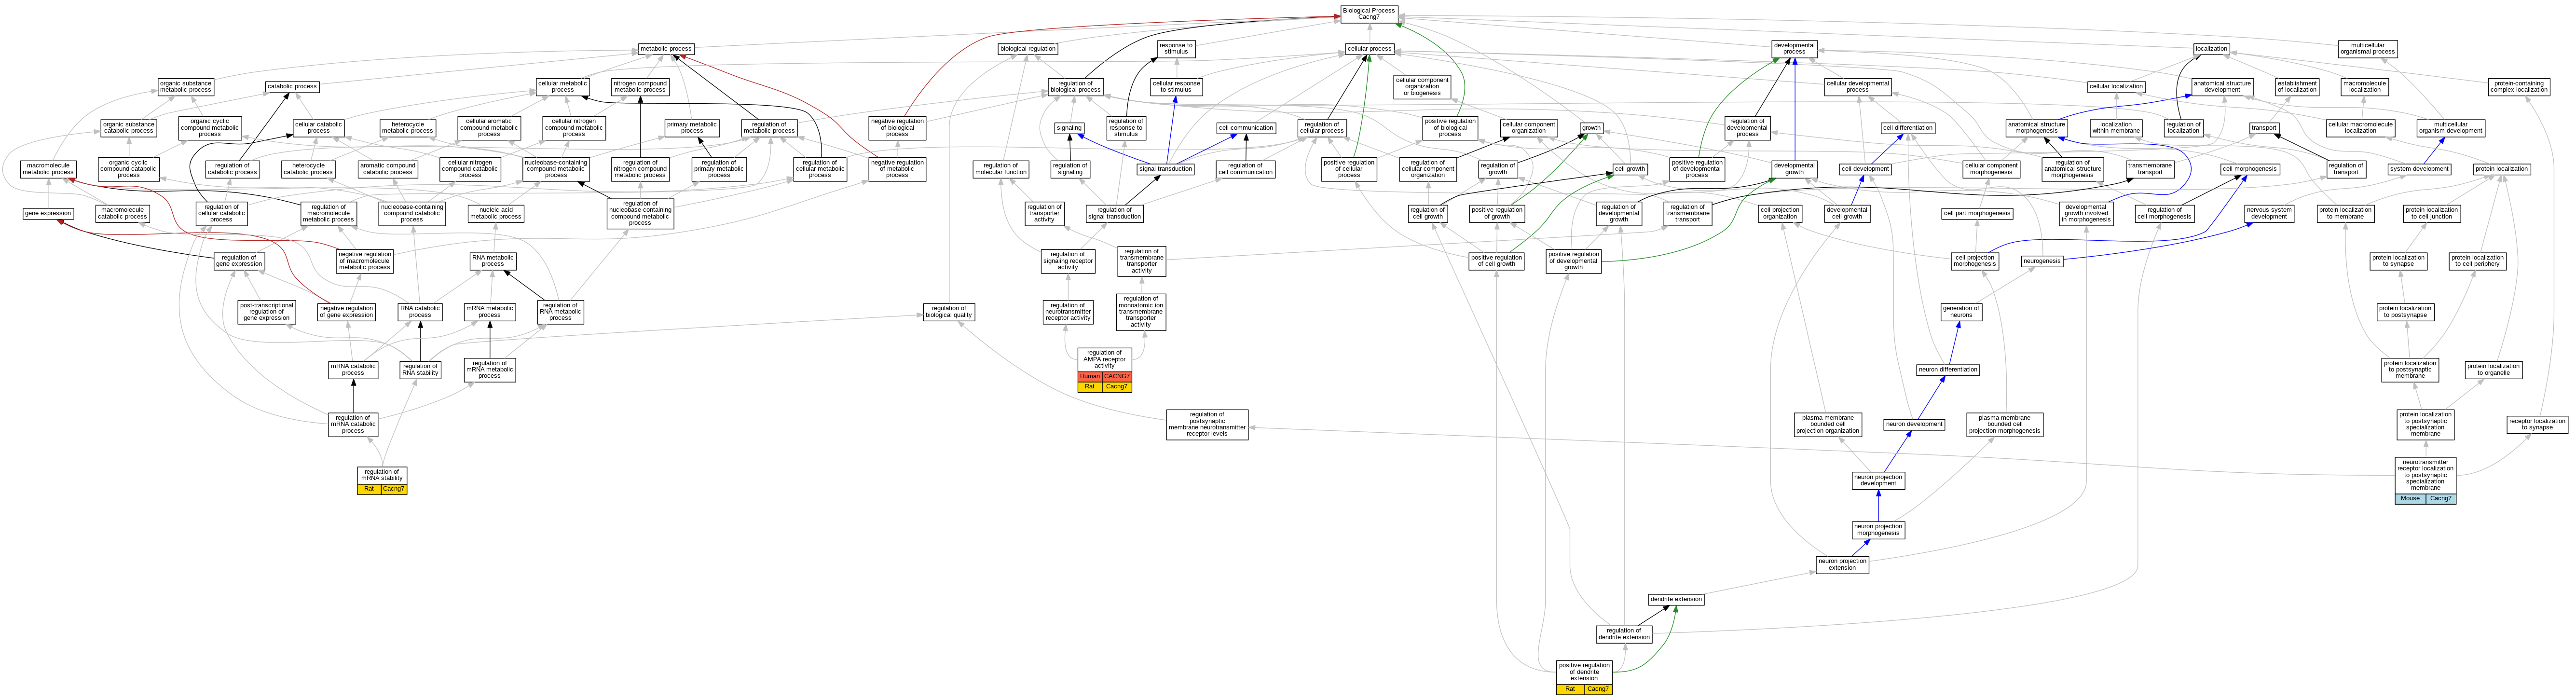The image size is (2576, 700).
Task: Click 'nitrogen compound metabolic process' node
Action: click(x=640, y=86)
